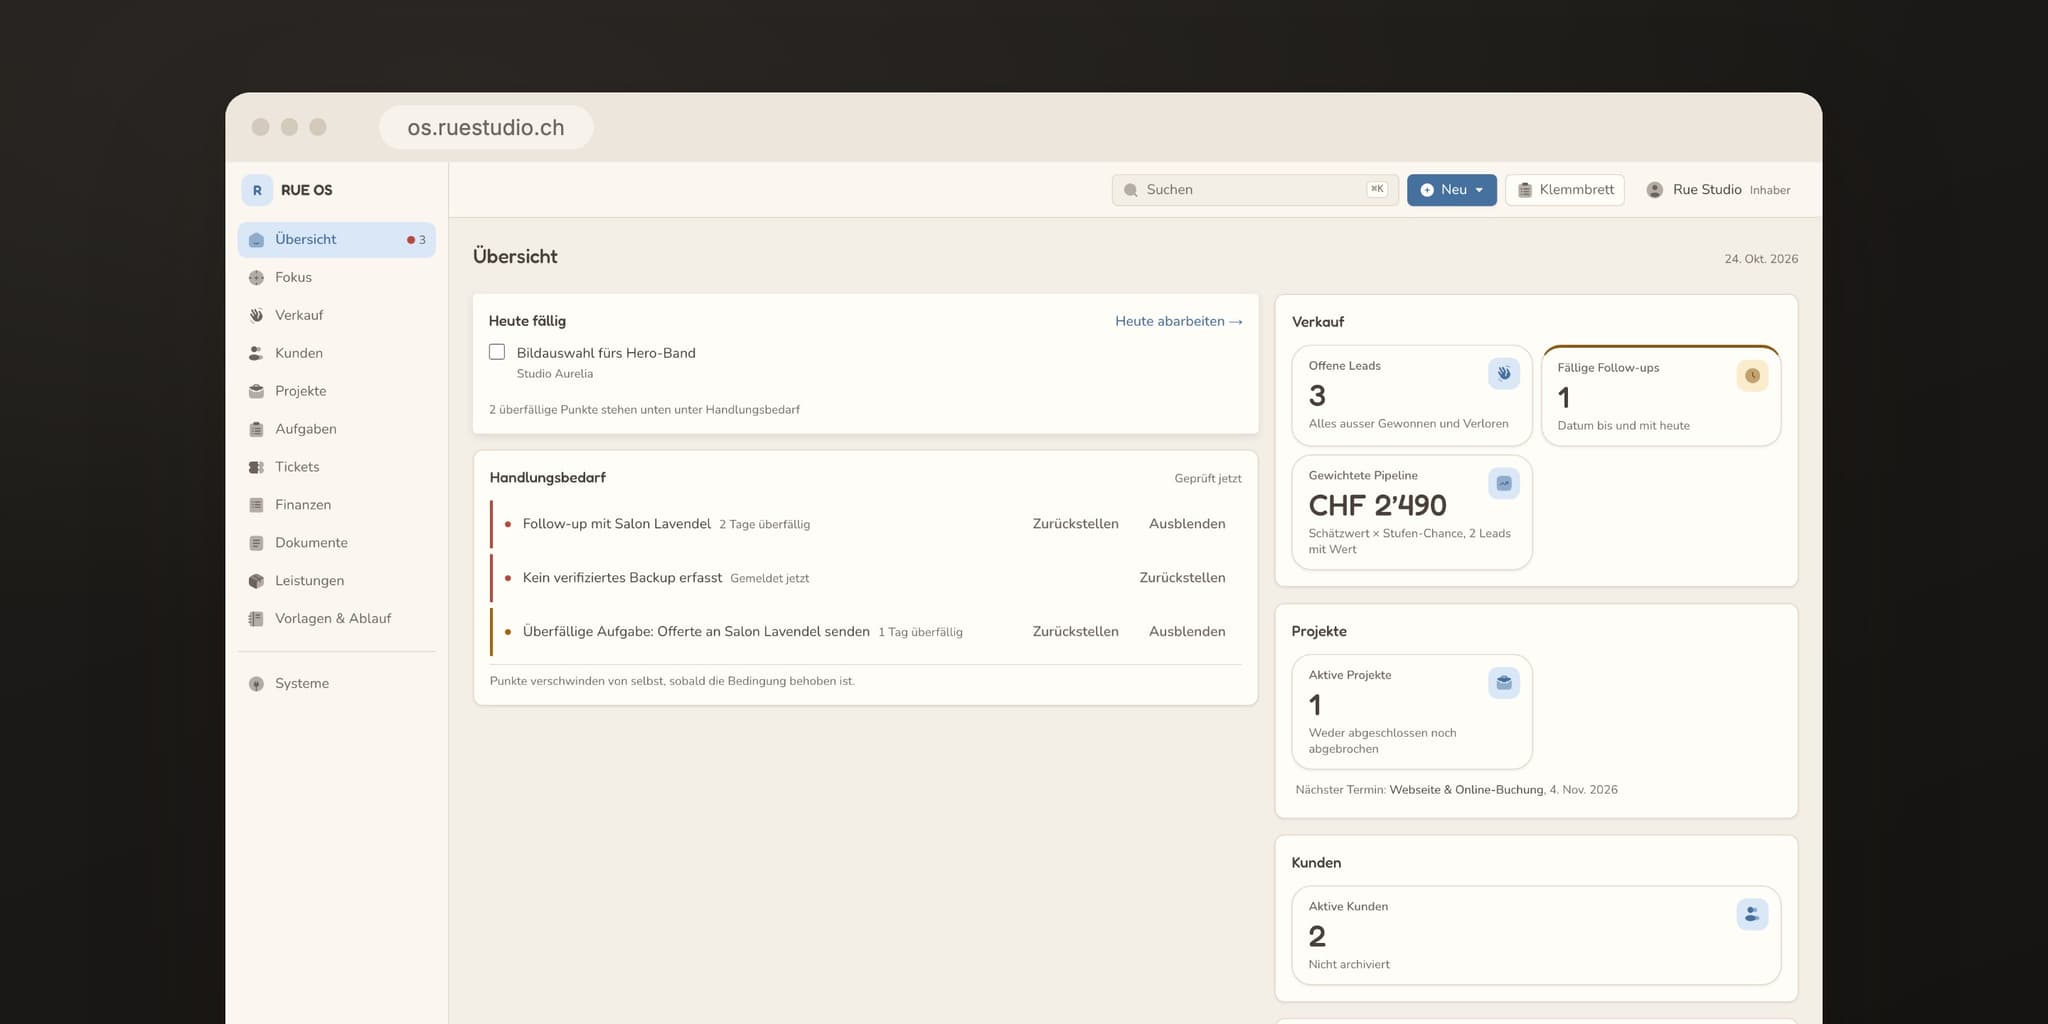Click the Übersicht sidebar icon
The height and width of the screenshot is (1024, 2048).
tap(256, 240)
